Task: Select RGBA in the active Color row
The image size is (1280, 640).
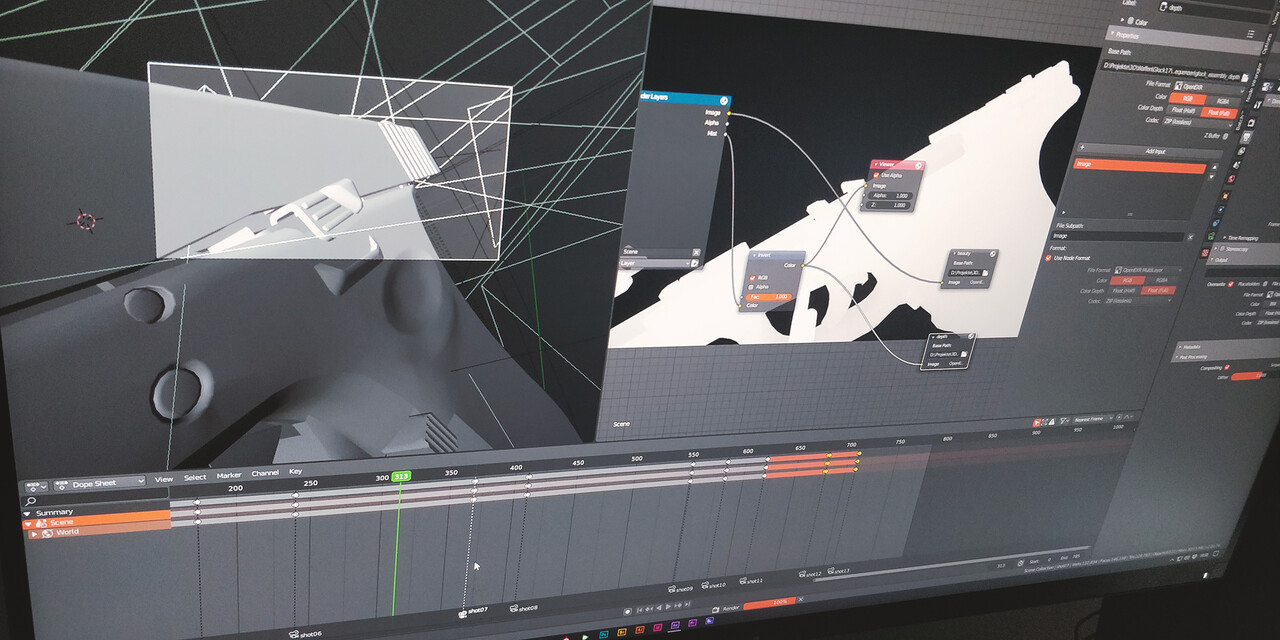Action: point(1222,101)
